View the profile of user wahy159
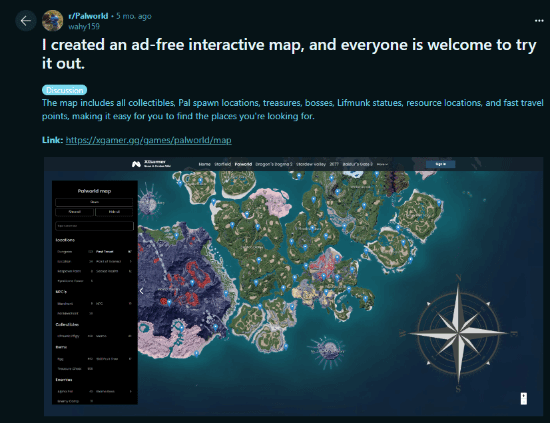 click(84, 27)
